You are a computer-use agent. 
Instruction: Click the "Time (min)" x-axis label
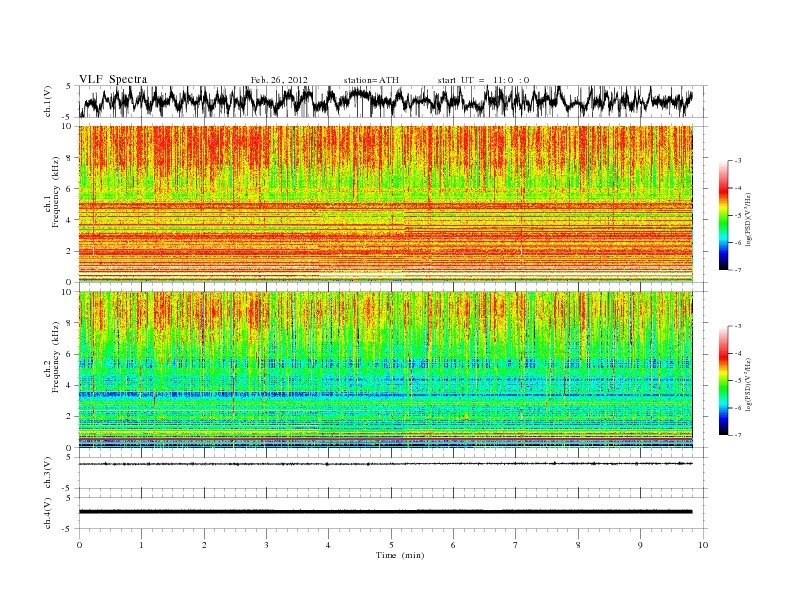(400, 555)
